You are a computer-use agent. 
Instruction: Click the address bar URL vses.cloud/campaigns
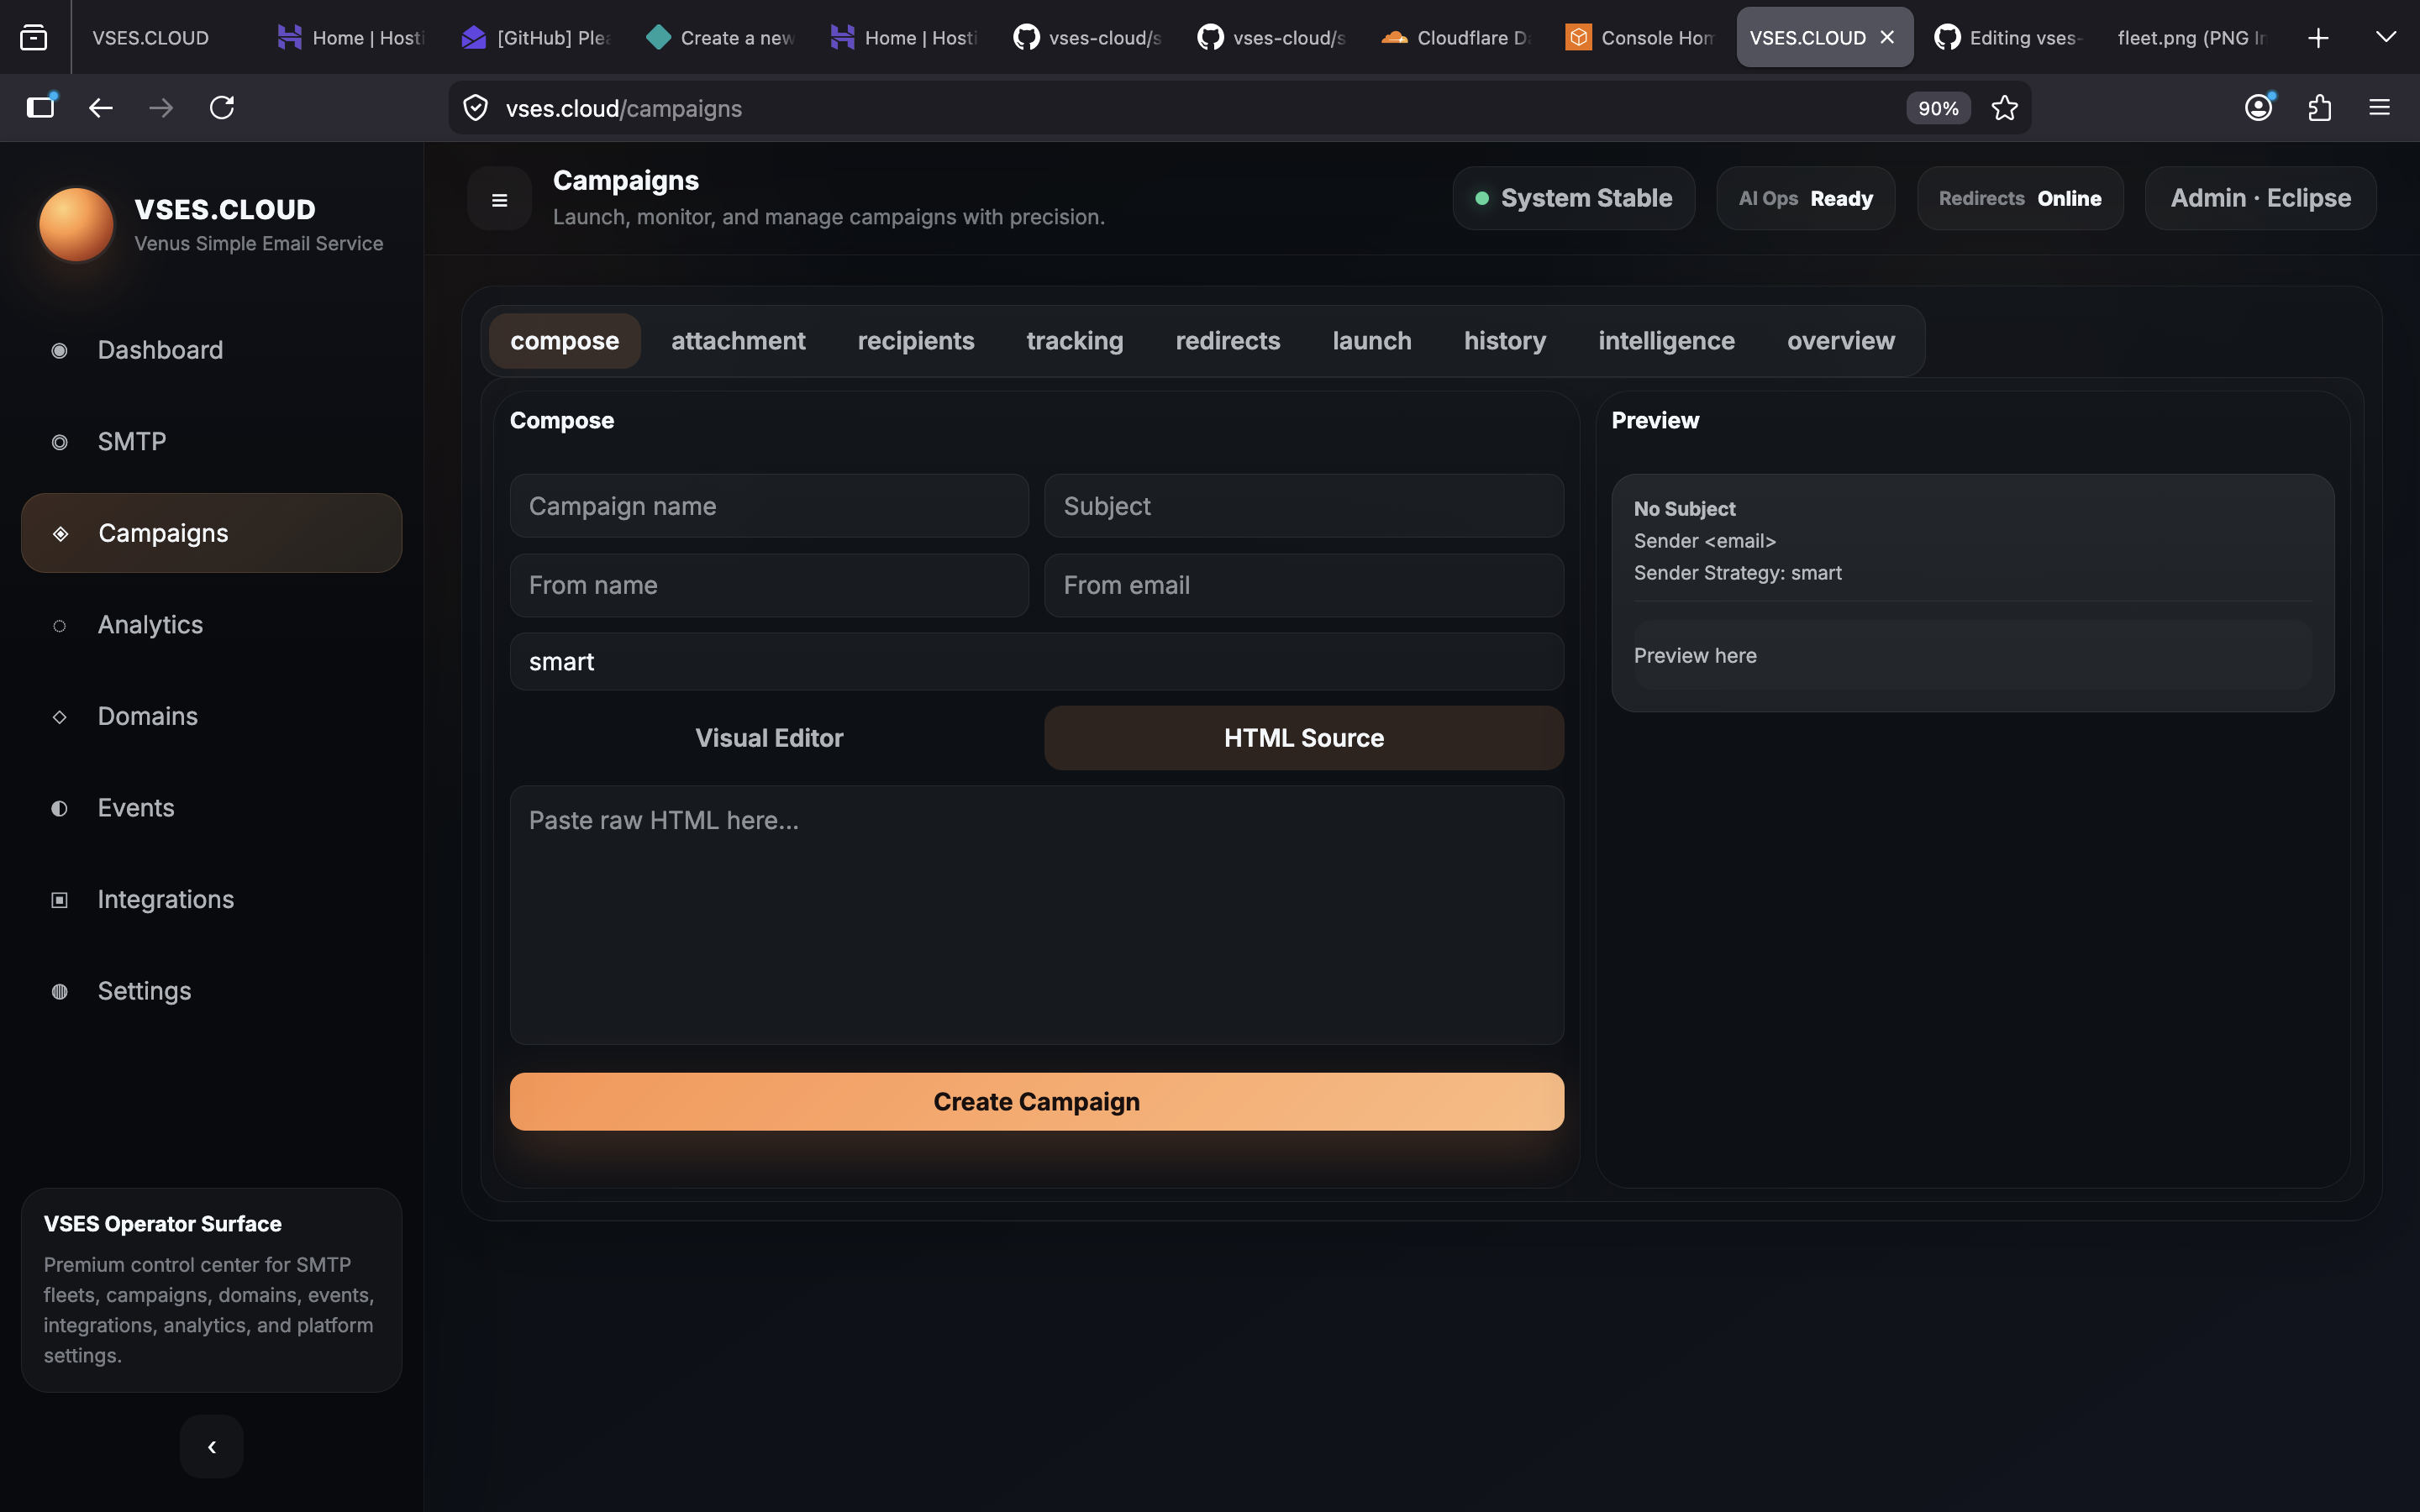(623, 108)
